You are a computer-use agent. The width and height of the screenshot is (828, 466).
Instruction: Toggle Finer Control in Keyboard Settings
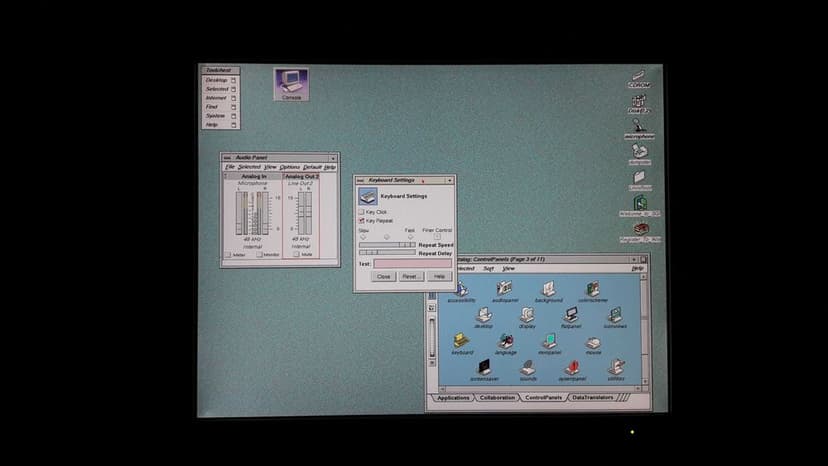click(437, 237)
